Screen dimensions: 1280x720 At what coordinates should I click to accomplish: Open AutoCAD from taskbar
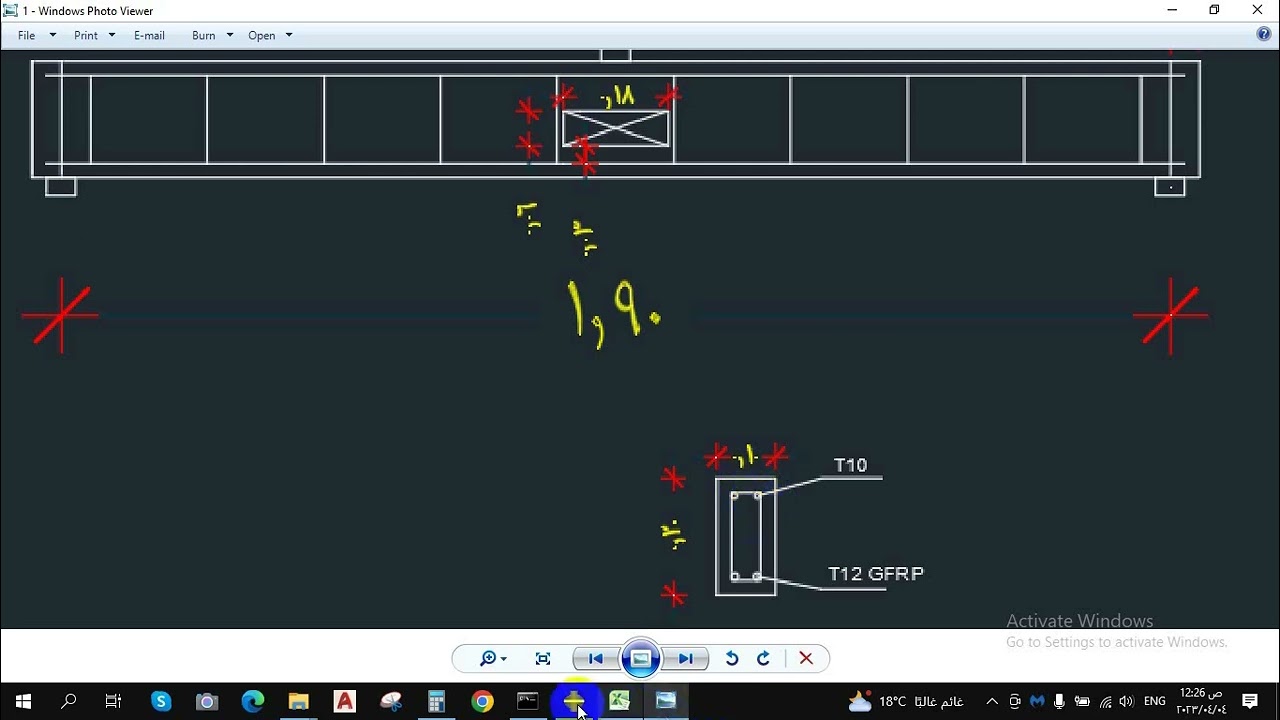click(345, 701)
